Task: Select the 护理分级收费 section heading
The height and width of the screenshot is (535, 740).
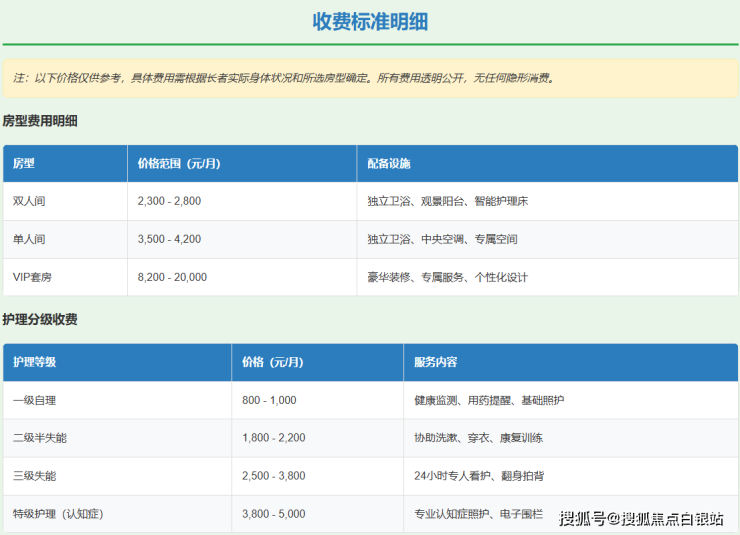Action: pyautogui.click(x=40, y=320)
